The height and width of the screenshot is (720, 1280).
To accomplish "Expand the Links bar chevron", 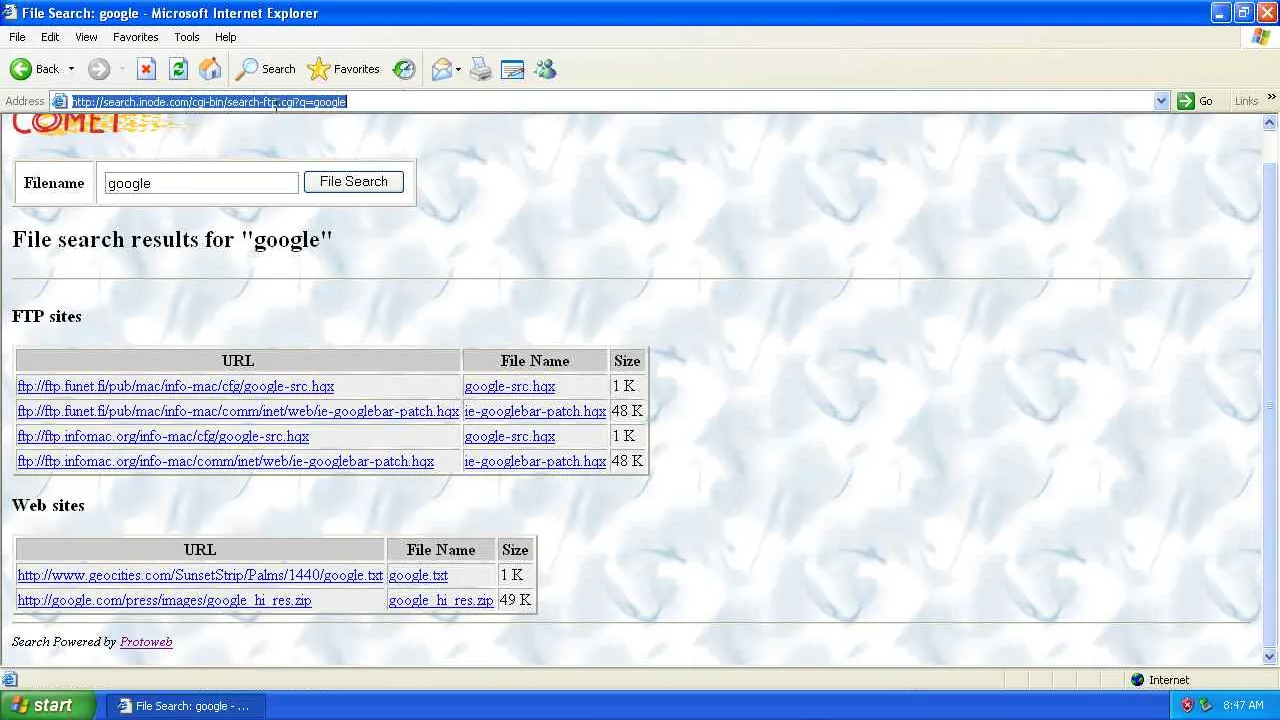I will tap(1271, 97).
